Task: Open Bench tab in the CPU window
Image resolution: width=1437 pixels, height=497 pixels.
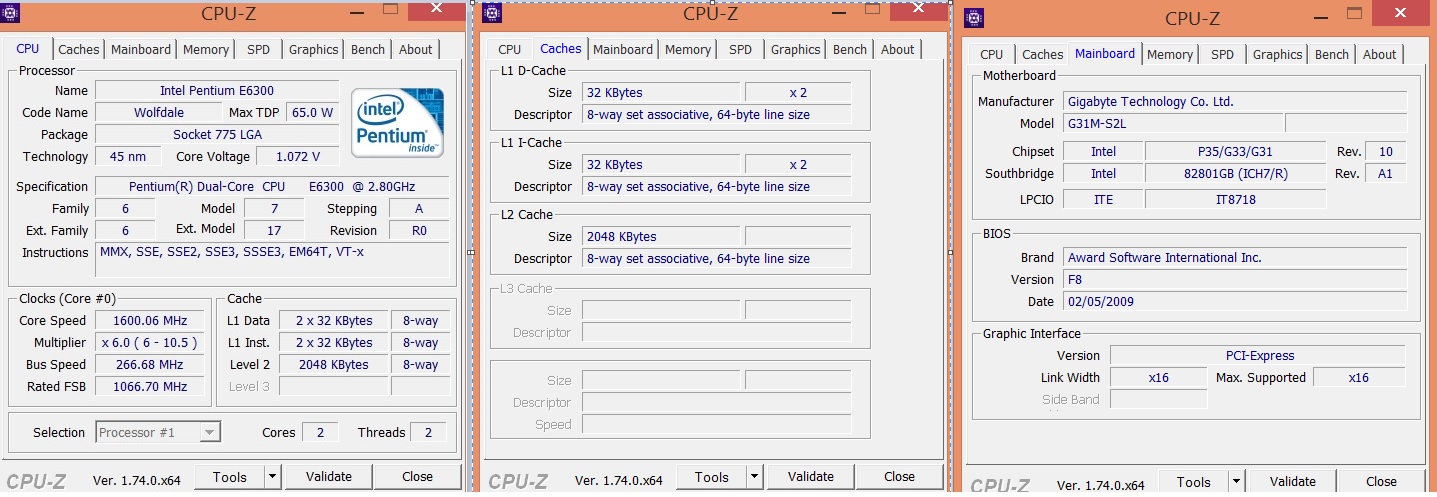Action: coord(368,49)
